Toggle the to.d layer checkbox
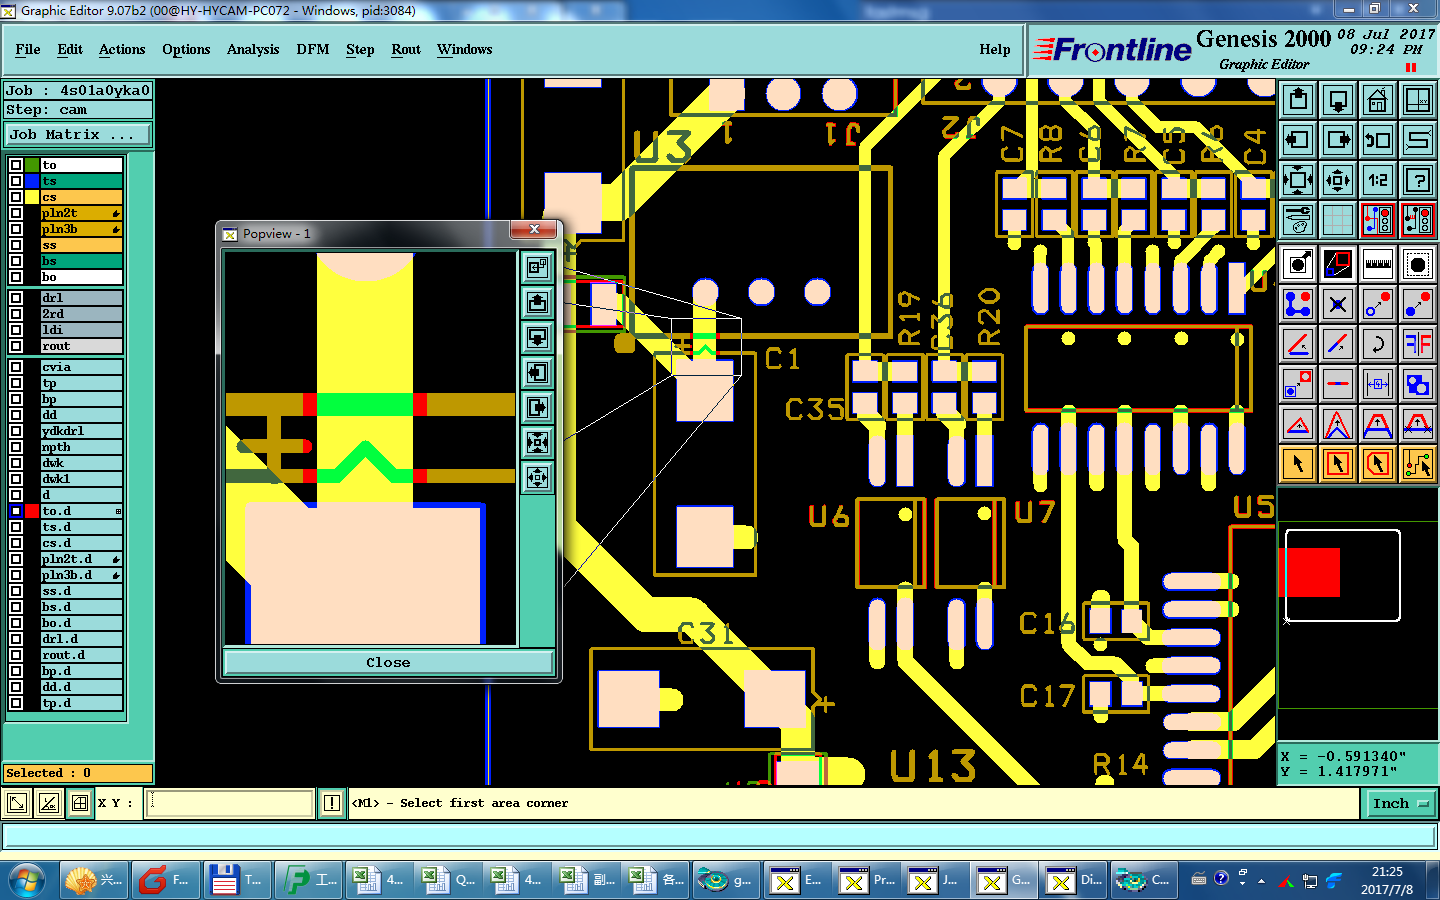This screenshot has height=900, width=1440. coord(16,511)
